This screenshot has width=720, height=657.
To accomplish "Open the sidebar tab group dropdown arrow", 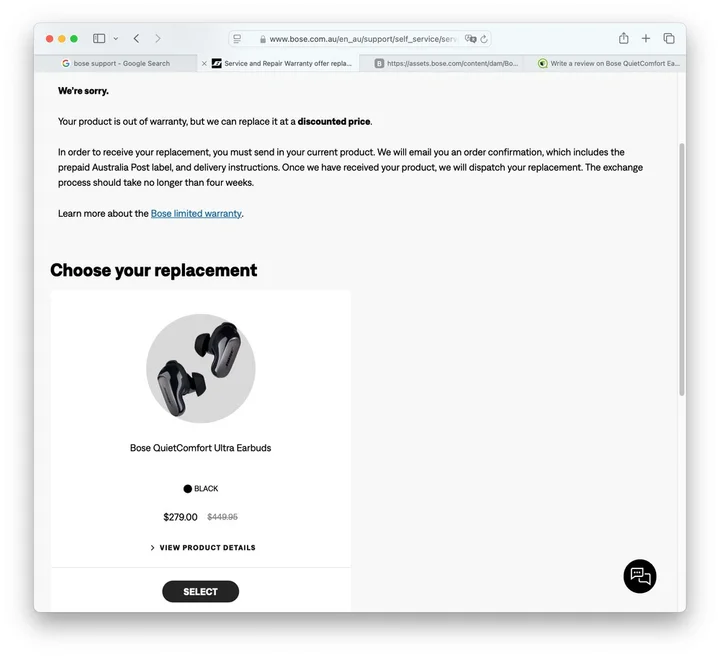I will point(116,39).
